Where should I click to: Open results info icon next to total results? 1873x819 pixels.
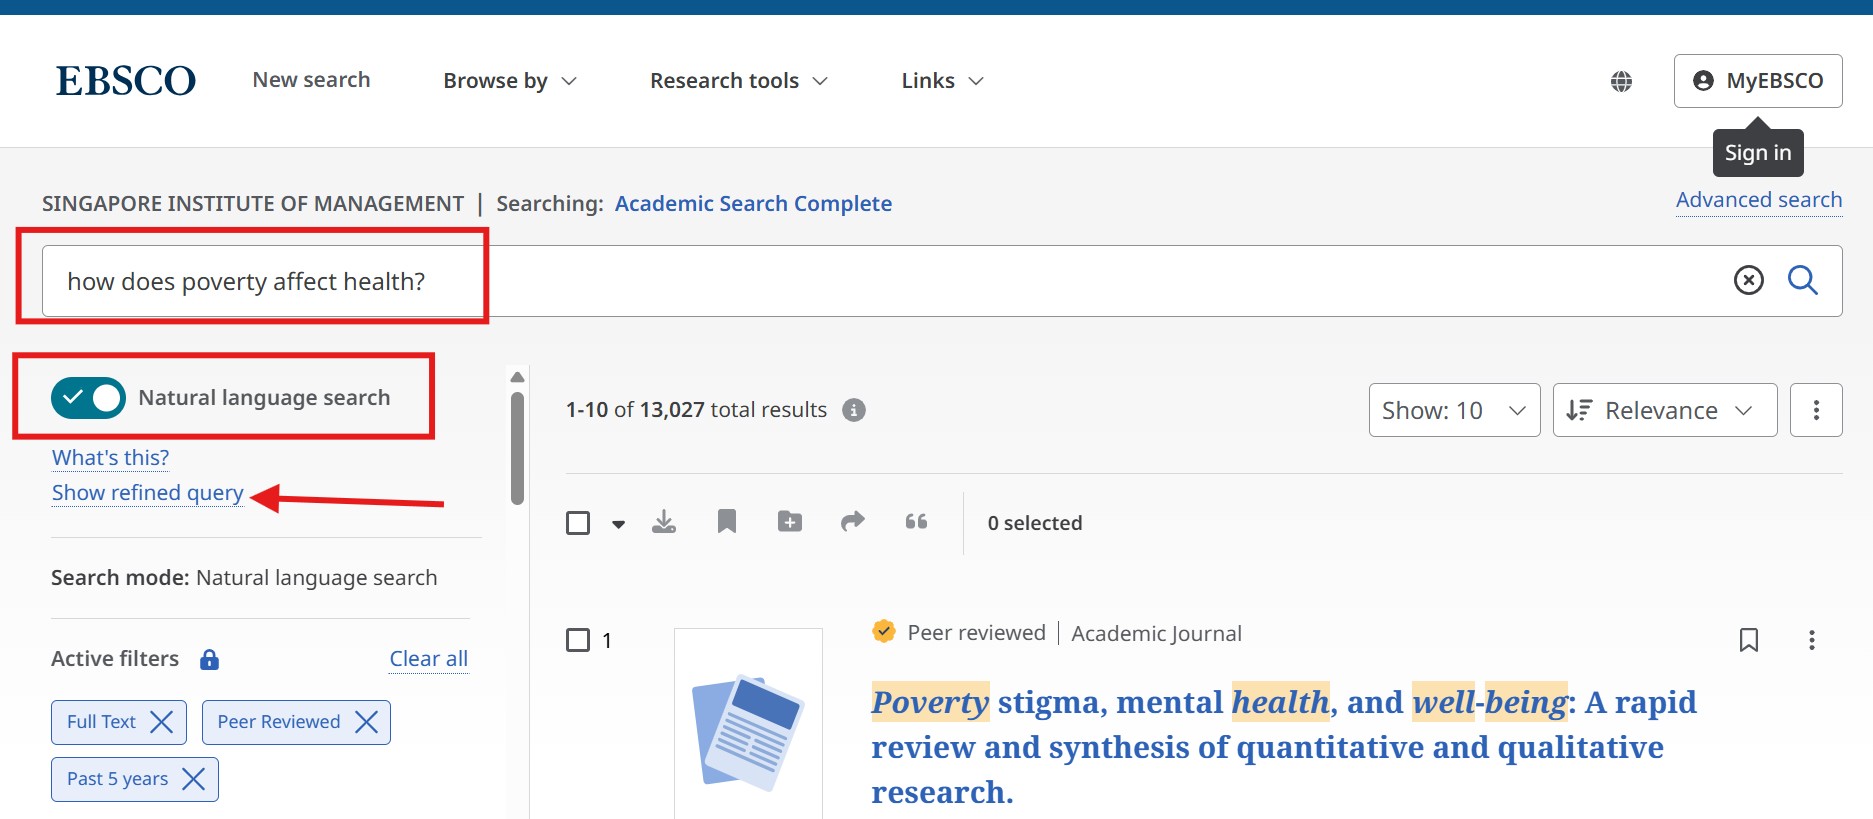854,410
